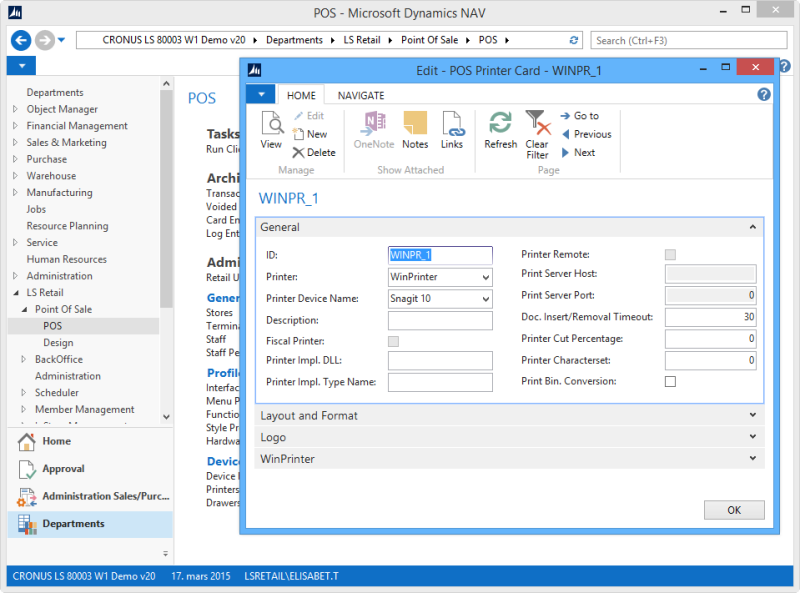This screenshot has width=800, height=593.
Task: Click the browser-style back arrow button
Action: point(21,40)
